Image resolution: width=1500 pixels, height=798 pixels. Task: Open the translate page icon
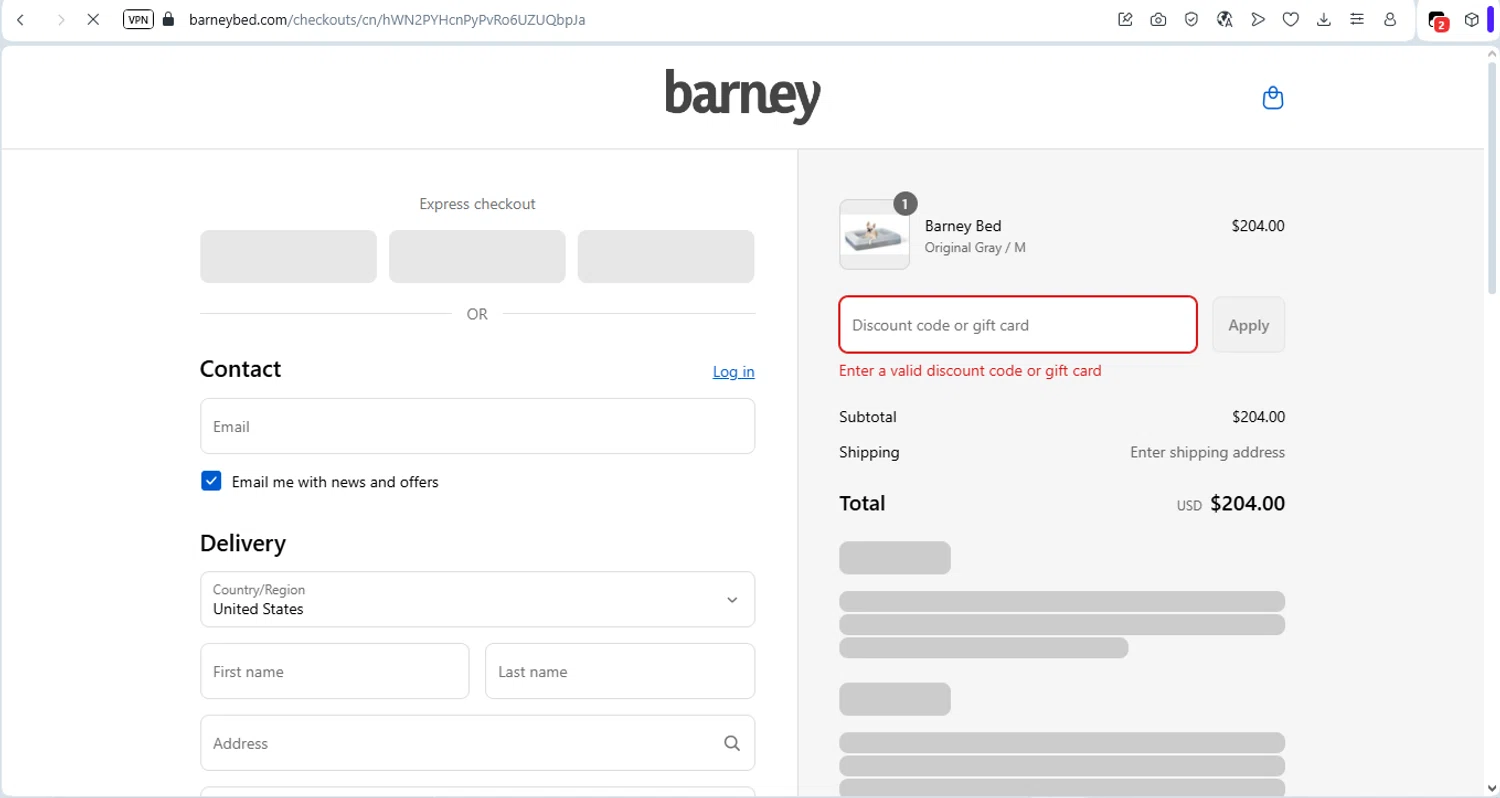[x=1224, y=19]
